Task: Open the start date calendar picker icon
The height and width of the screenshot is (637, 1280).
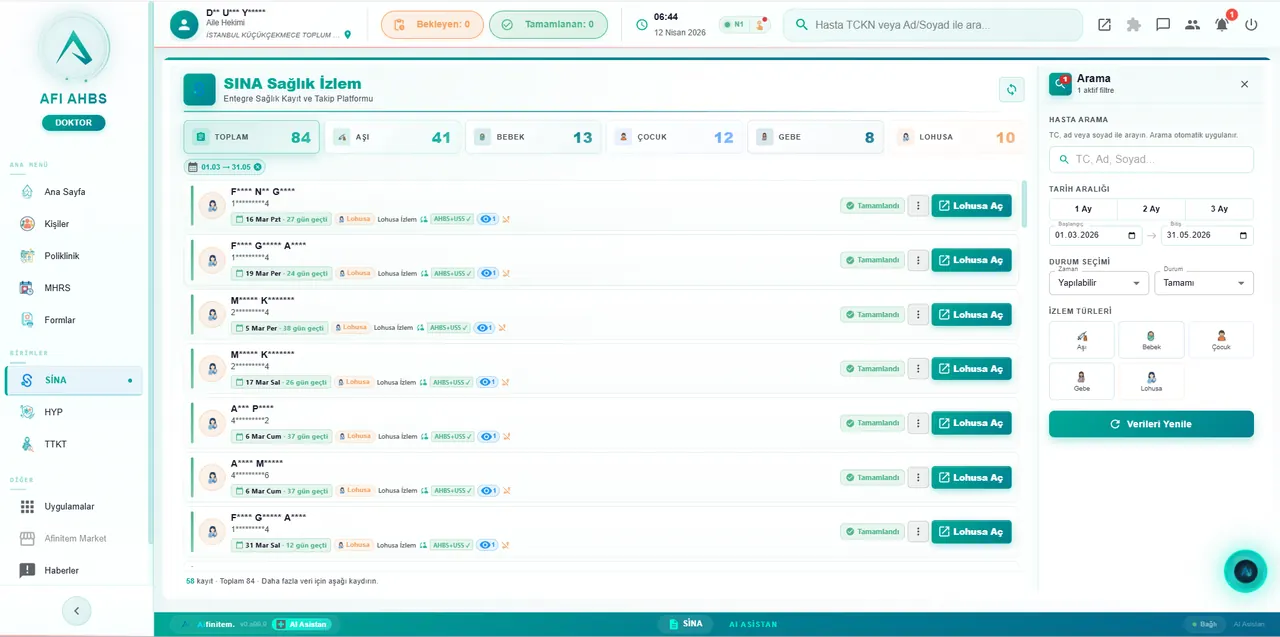Action: tap(1132, 236)
